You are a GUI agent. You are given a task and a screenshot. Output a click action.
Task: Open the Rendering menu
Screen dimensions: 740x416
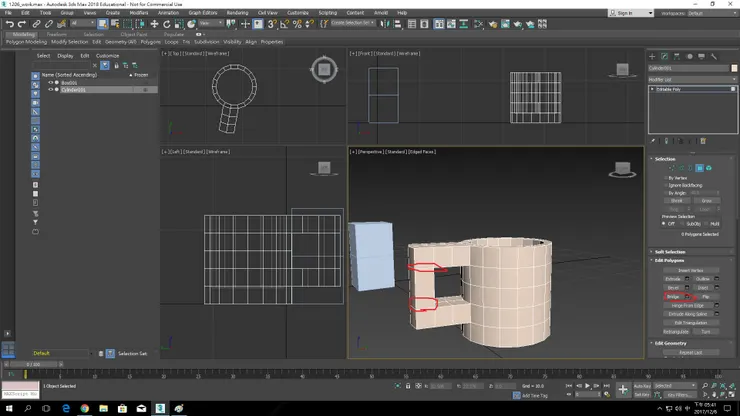point(237,13)
